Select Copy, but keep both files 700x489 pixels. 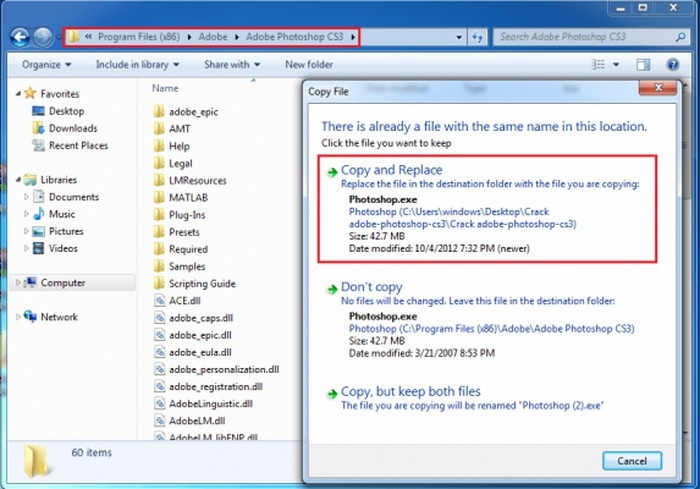click(x=411, y=392)
